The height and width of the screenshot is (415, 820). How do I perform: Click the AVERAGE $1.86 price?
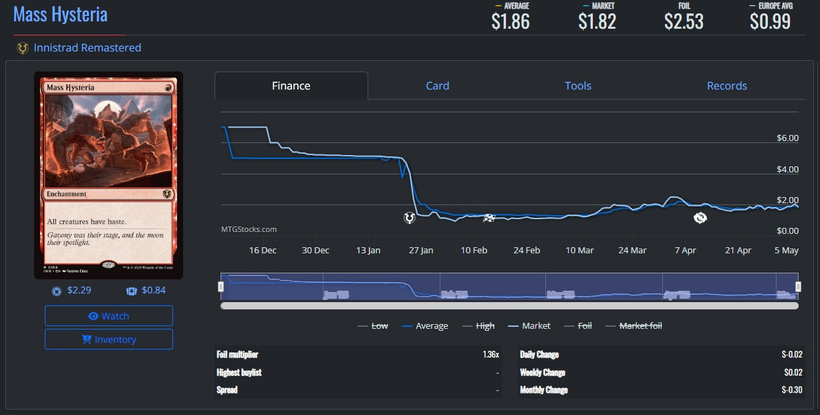[x=510, y=17]
